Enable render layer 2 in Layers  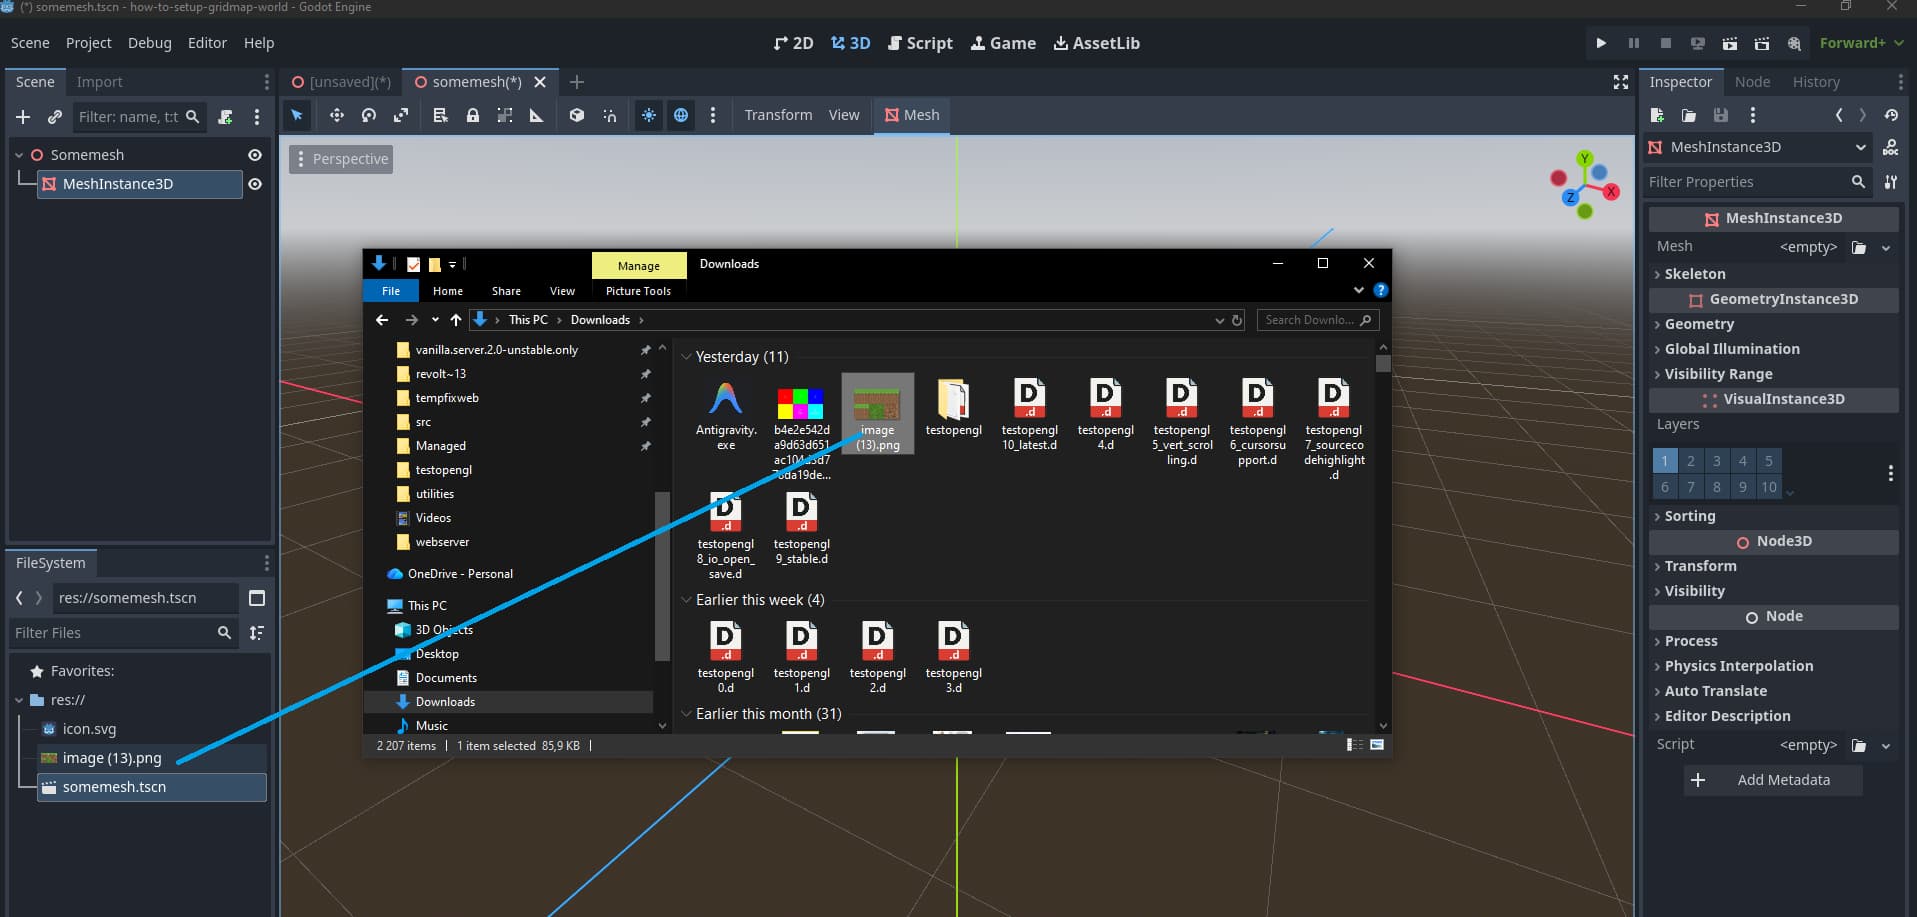[1690, 461]
